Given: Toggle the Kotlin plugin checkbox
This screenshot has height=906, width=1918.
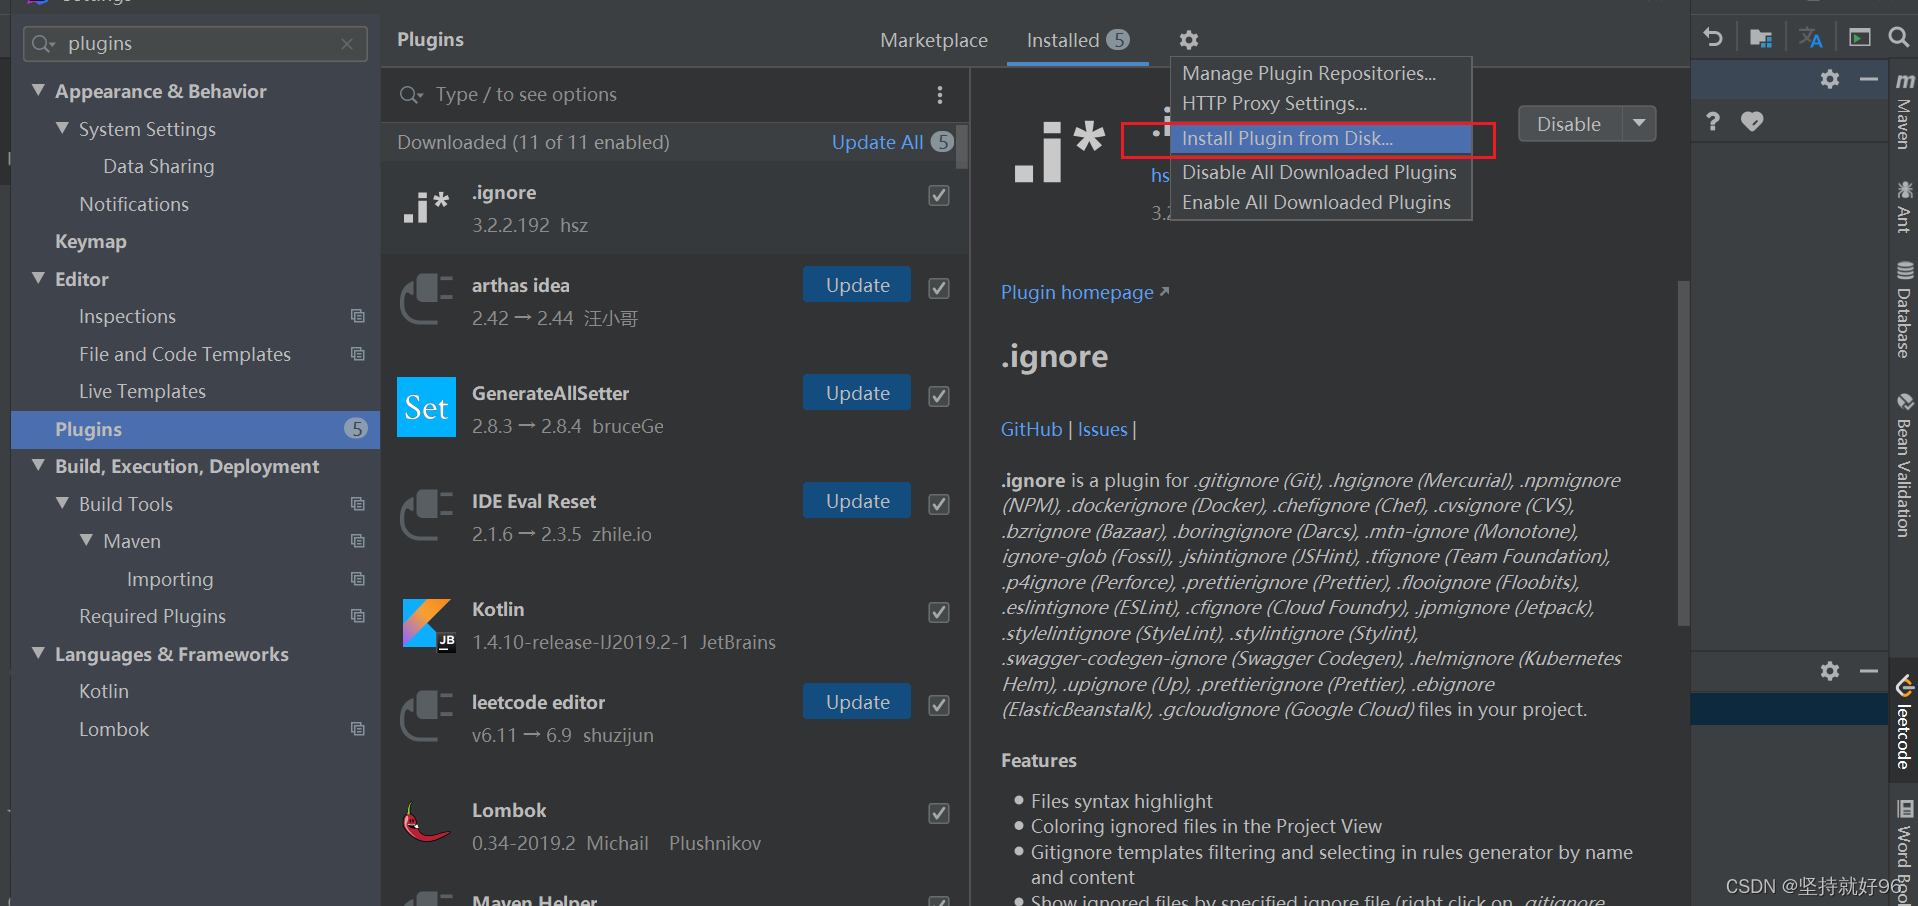Looking at the screenshot, I should 939,612.
